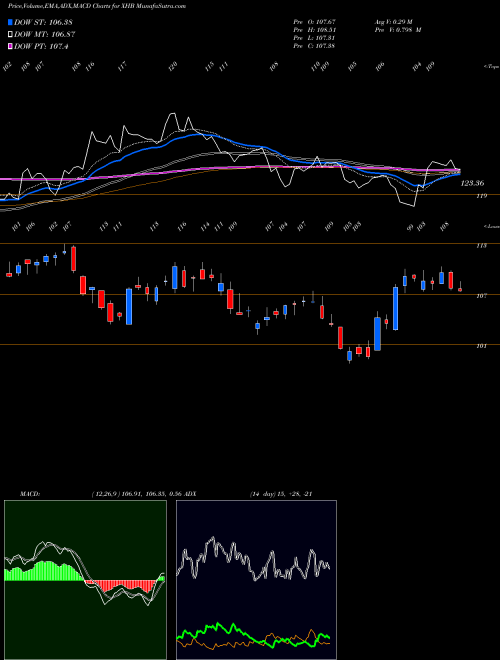Click the 'Pre L: 107.31' value
The width and height of the screenshot is (500, 660).
pyautogui.click(x=314, y=38)
